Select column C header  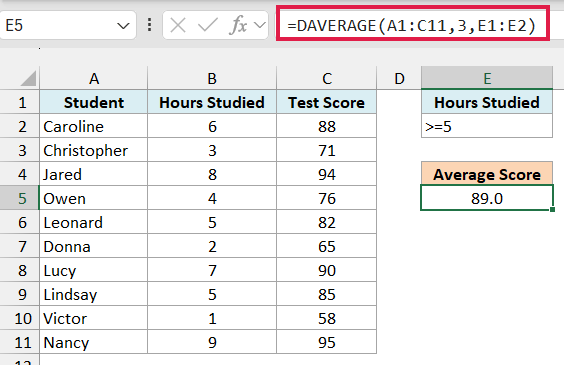[327, 78]
